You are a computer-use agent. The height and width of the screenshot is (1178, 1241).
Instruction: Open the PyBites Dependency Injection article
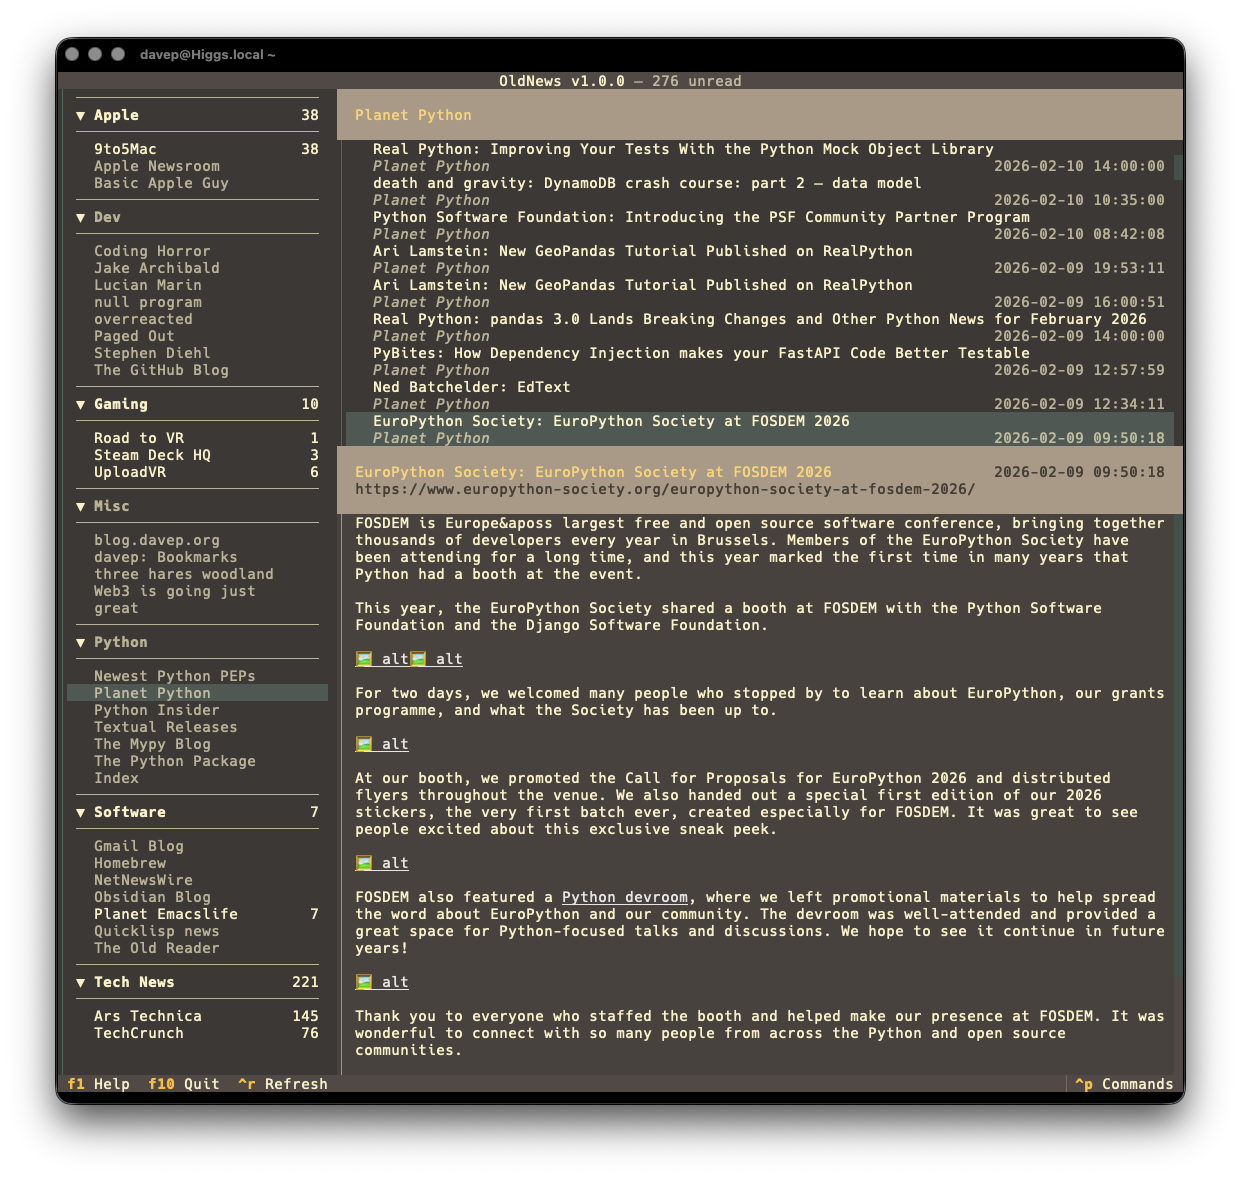[700, 353]
